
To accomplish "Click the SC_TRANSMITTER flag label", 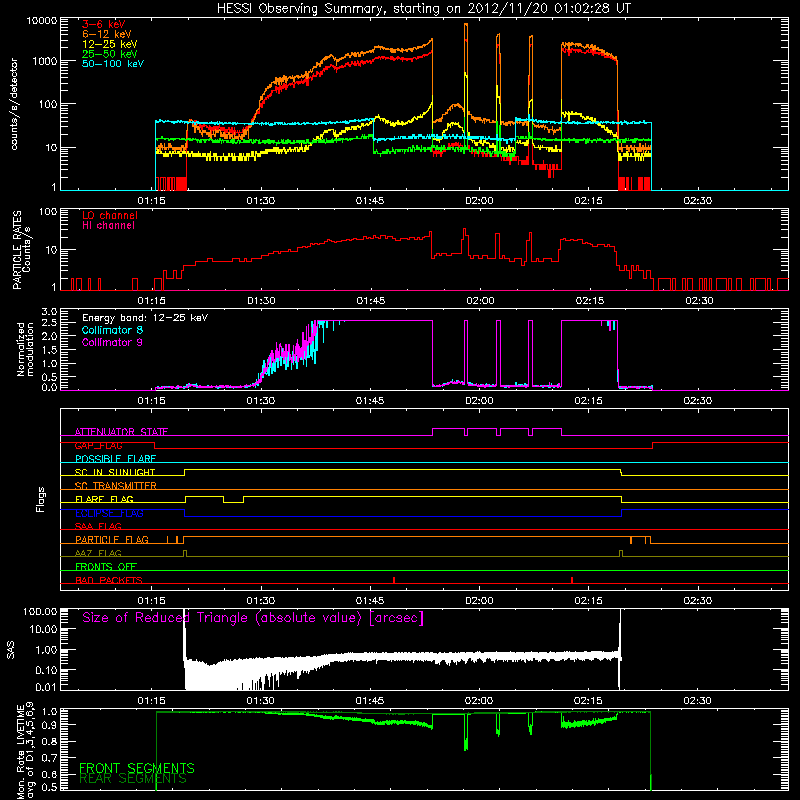I will click(116, 486).
